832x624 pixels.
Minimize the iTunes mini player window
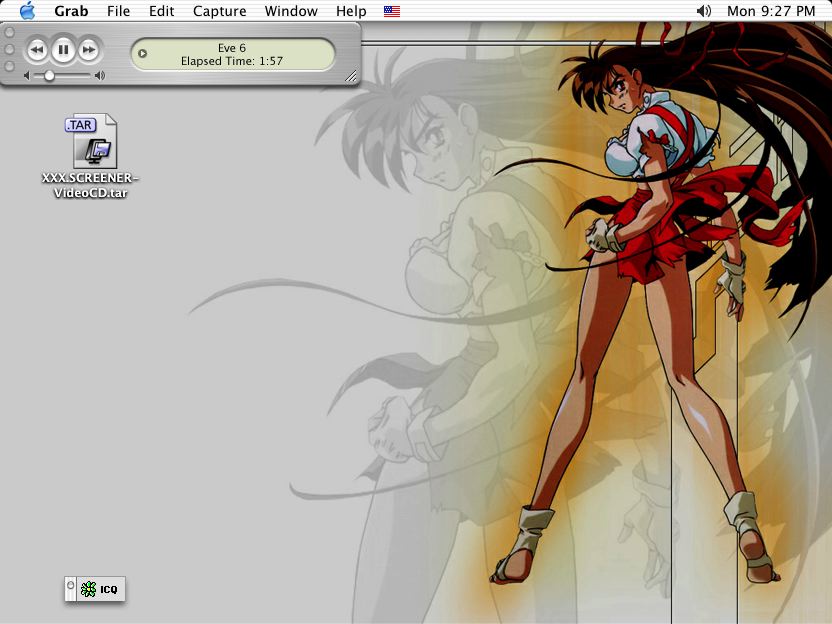tap(9, 49)
